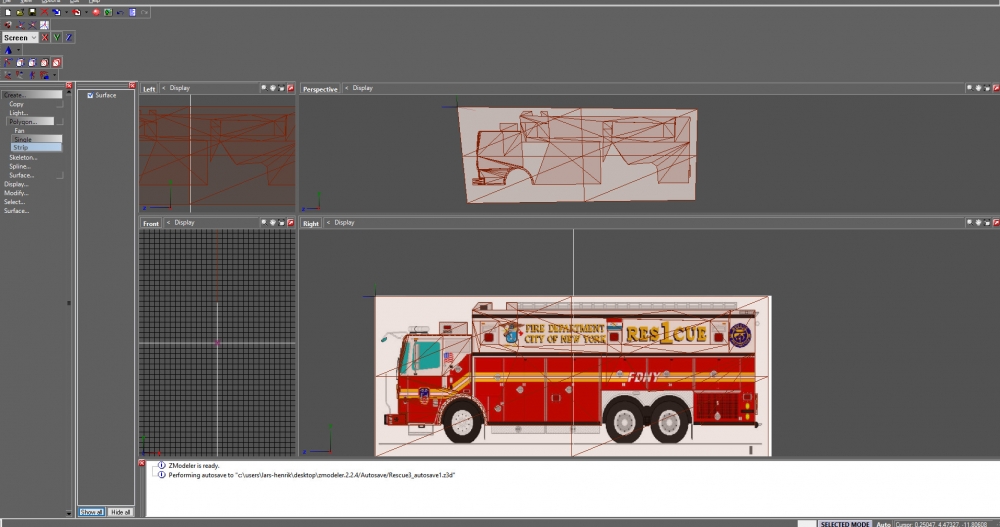Screen dimensions: 1000x527
Task: Open the bottom Surface... command menu
Action: pos(17,211)
